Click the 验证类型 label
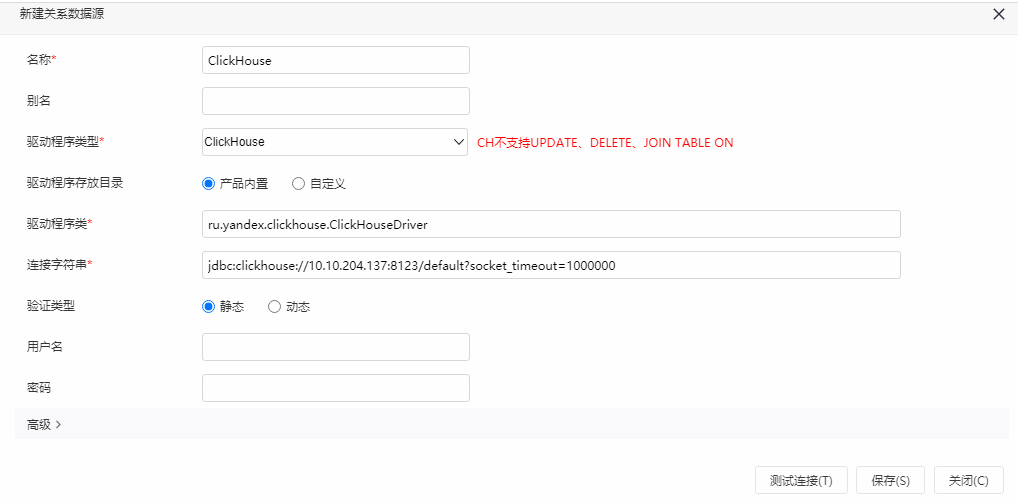 click(51, 306)
